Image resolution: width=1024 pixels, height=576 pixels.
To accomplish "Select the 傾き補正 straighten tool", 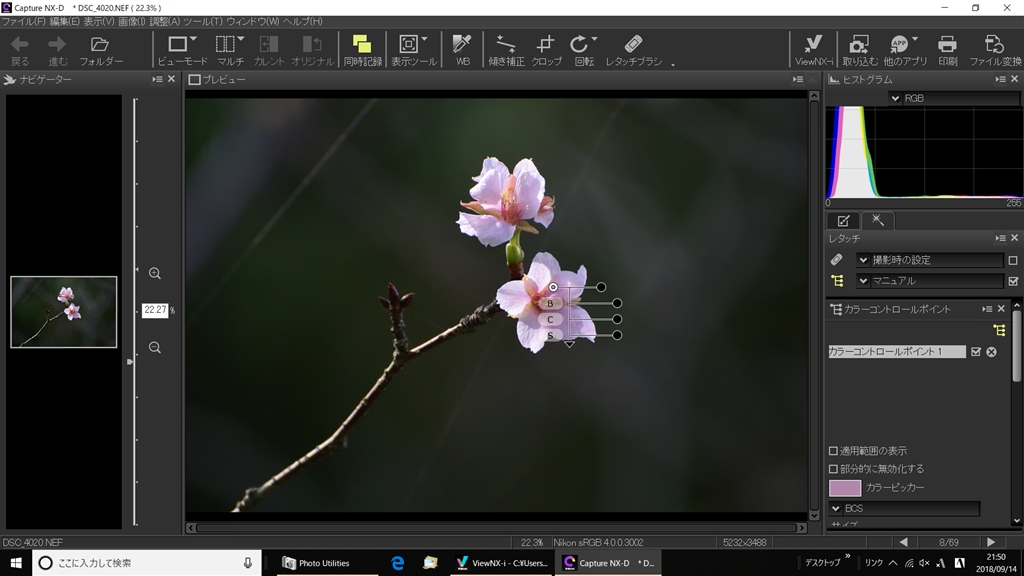I will click(506, 50).
